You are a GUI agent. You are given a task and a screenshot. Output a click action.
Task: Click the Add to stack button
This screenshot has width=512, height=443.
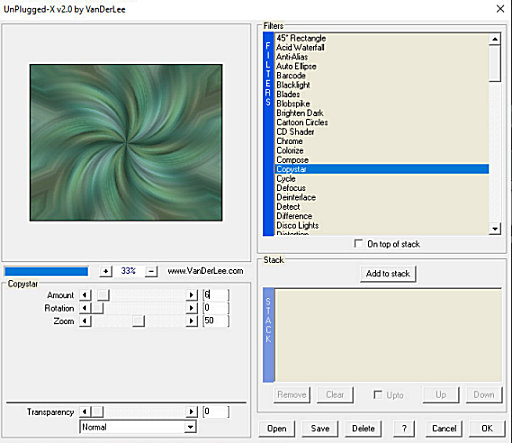(x=388, y=274)
